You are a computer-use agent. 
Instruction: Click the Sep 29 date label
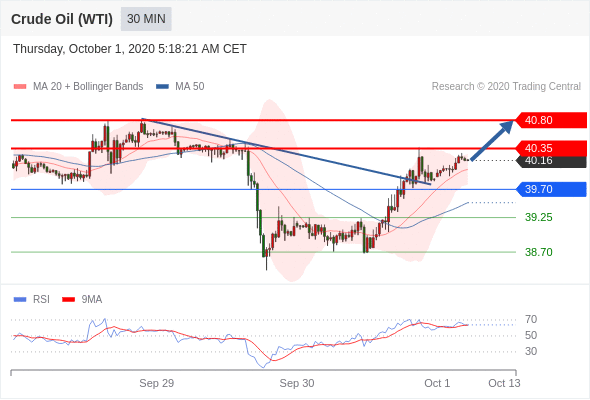[x=157, y=383]
